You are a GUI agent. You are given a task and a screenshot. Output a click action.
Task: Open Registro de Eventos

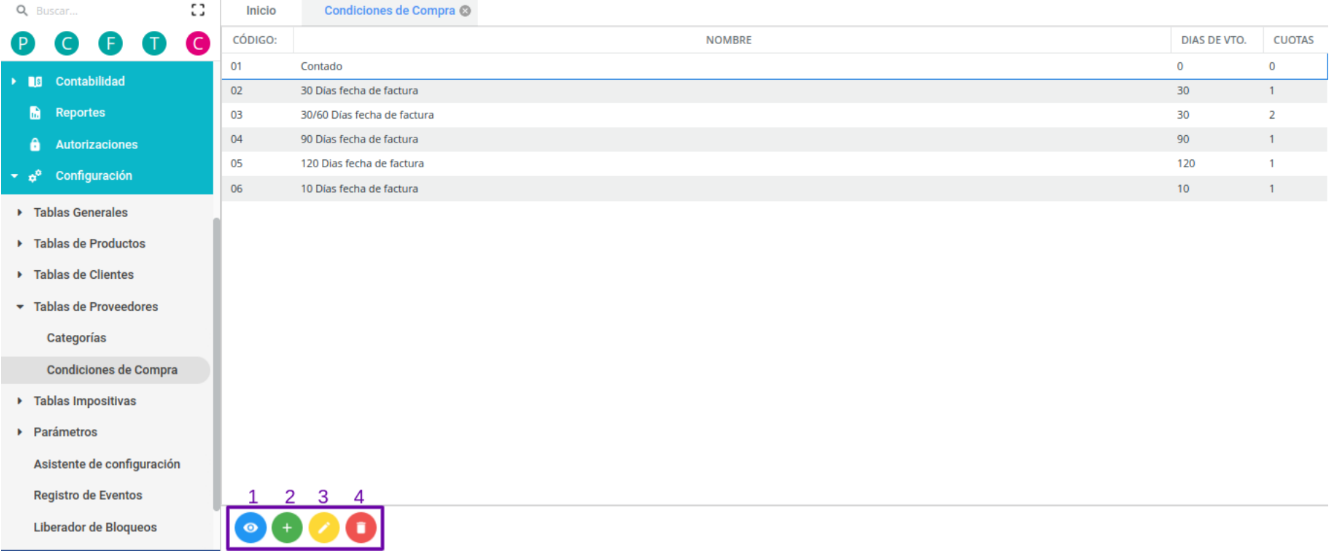[88, 495]
